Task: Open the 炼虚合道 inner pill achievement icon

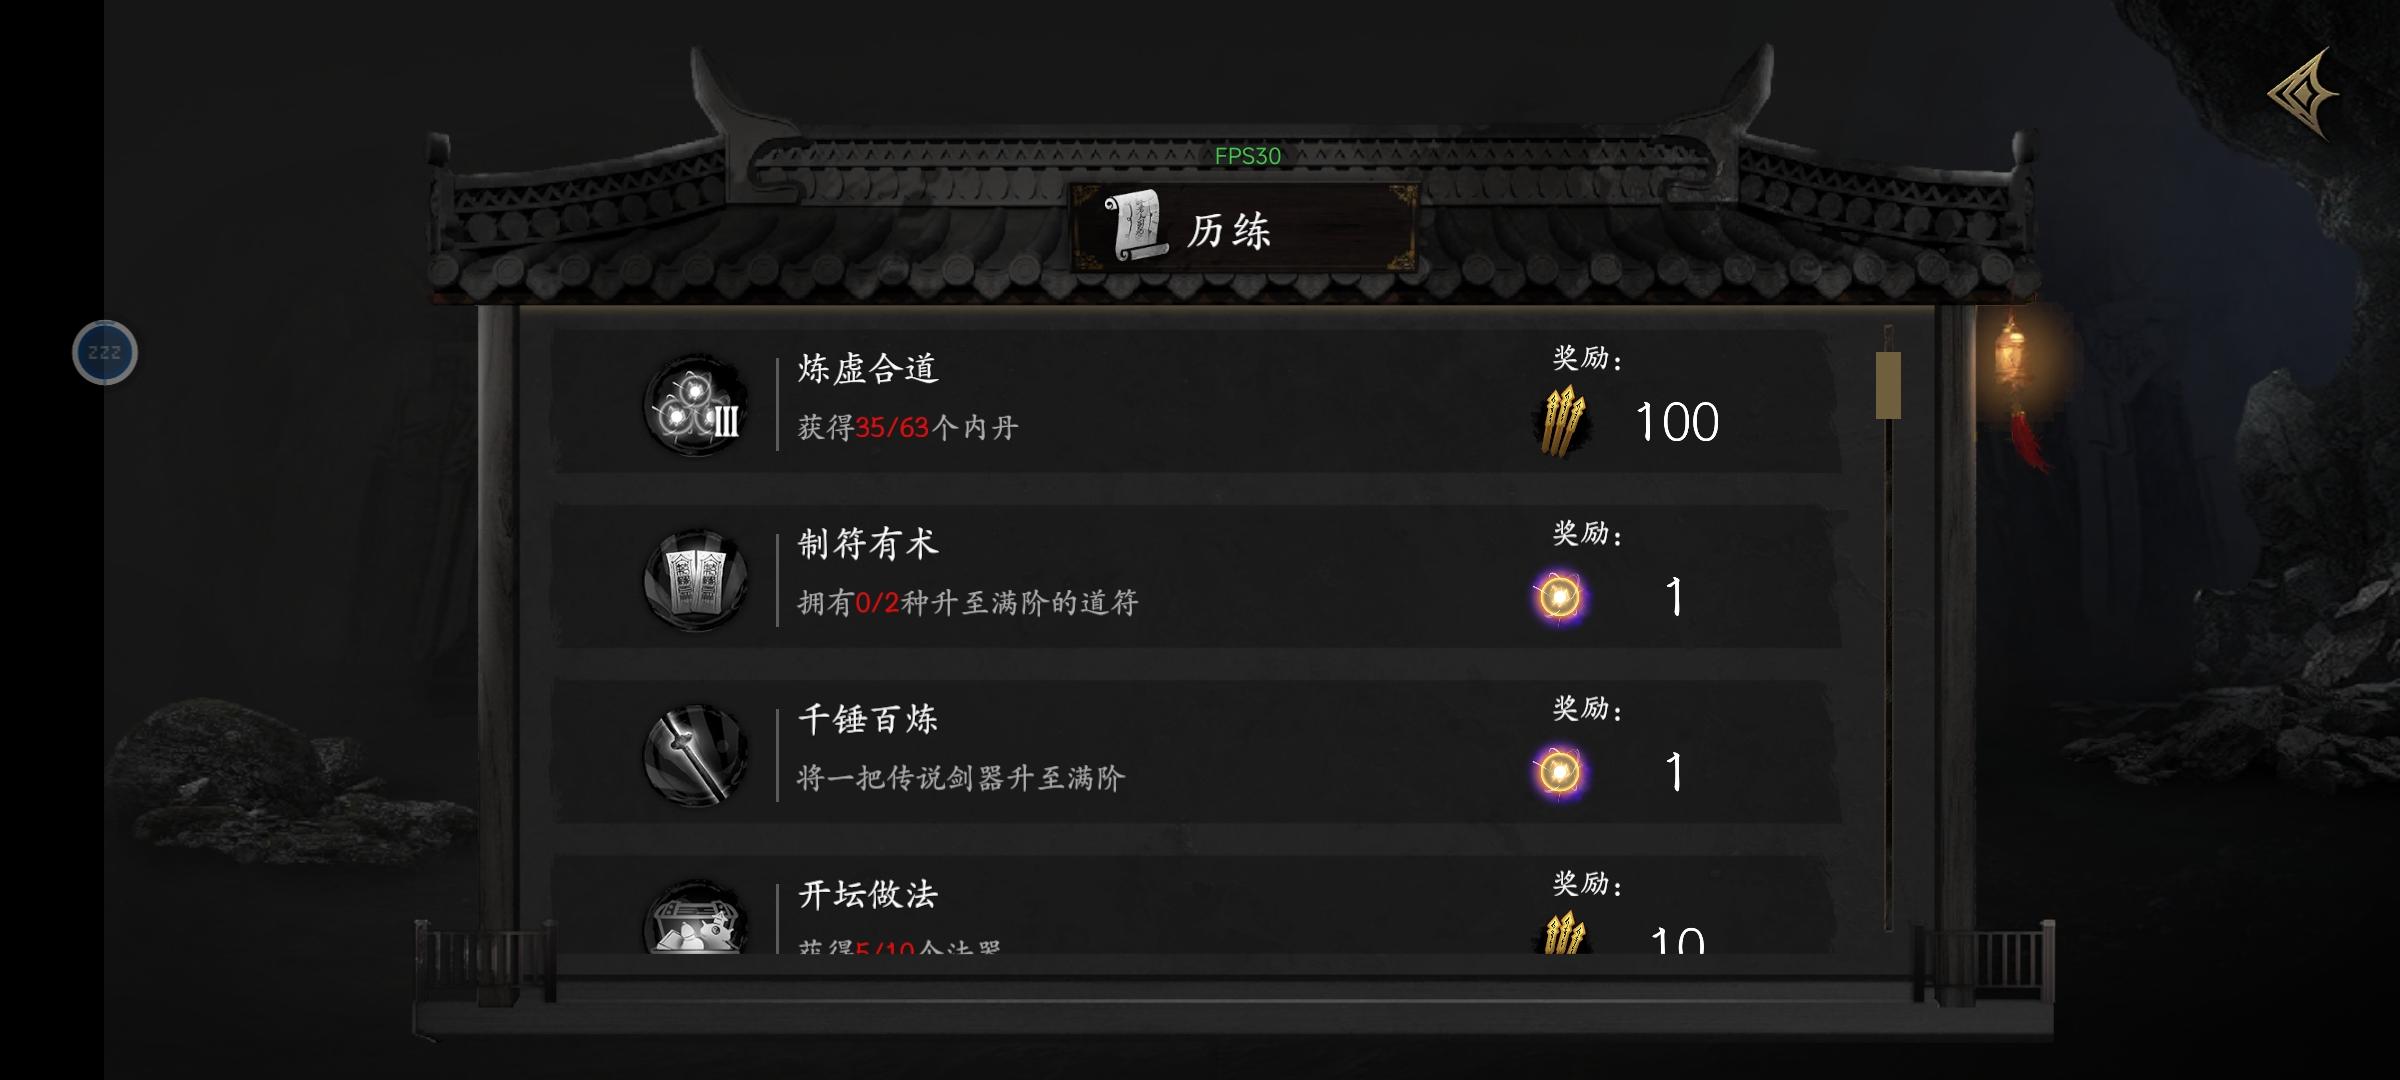Action: (696, 404)
